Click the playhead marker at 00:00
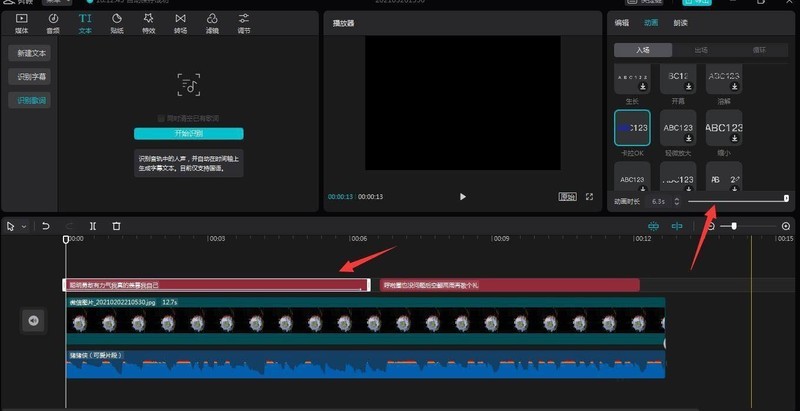Image resolution: width=800 pixels, height=411 pixels. 66,239
